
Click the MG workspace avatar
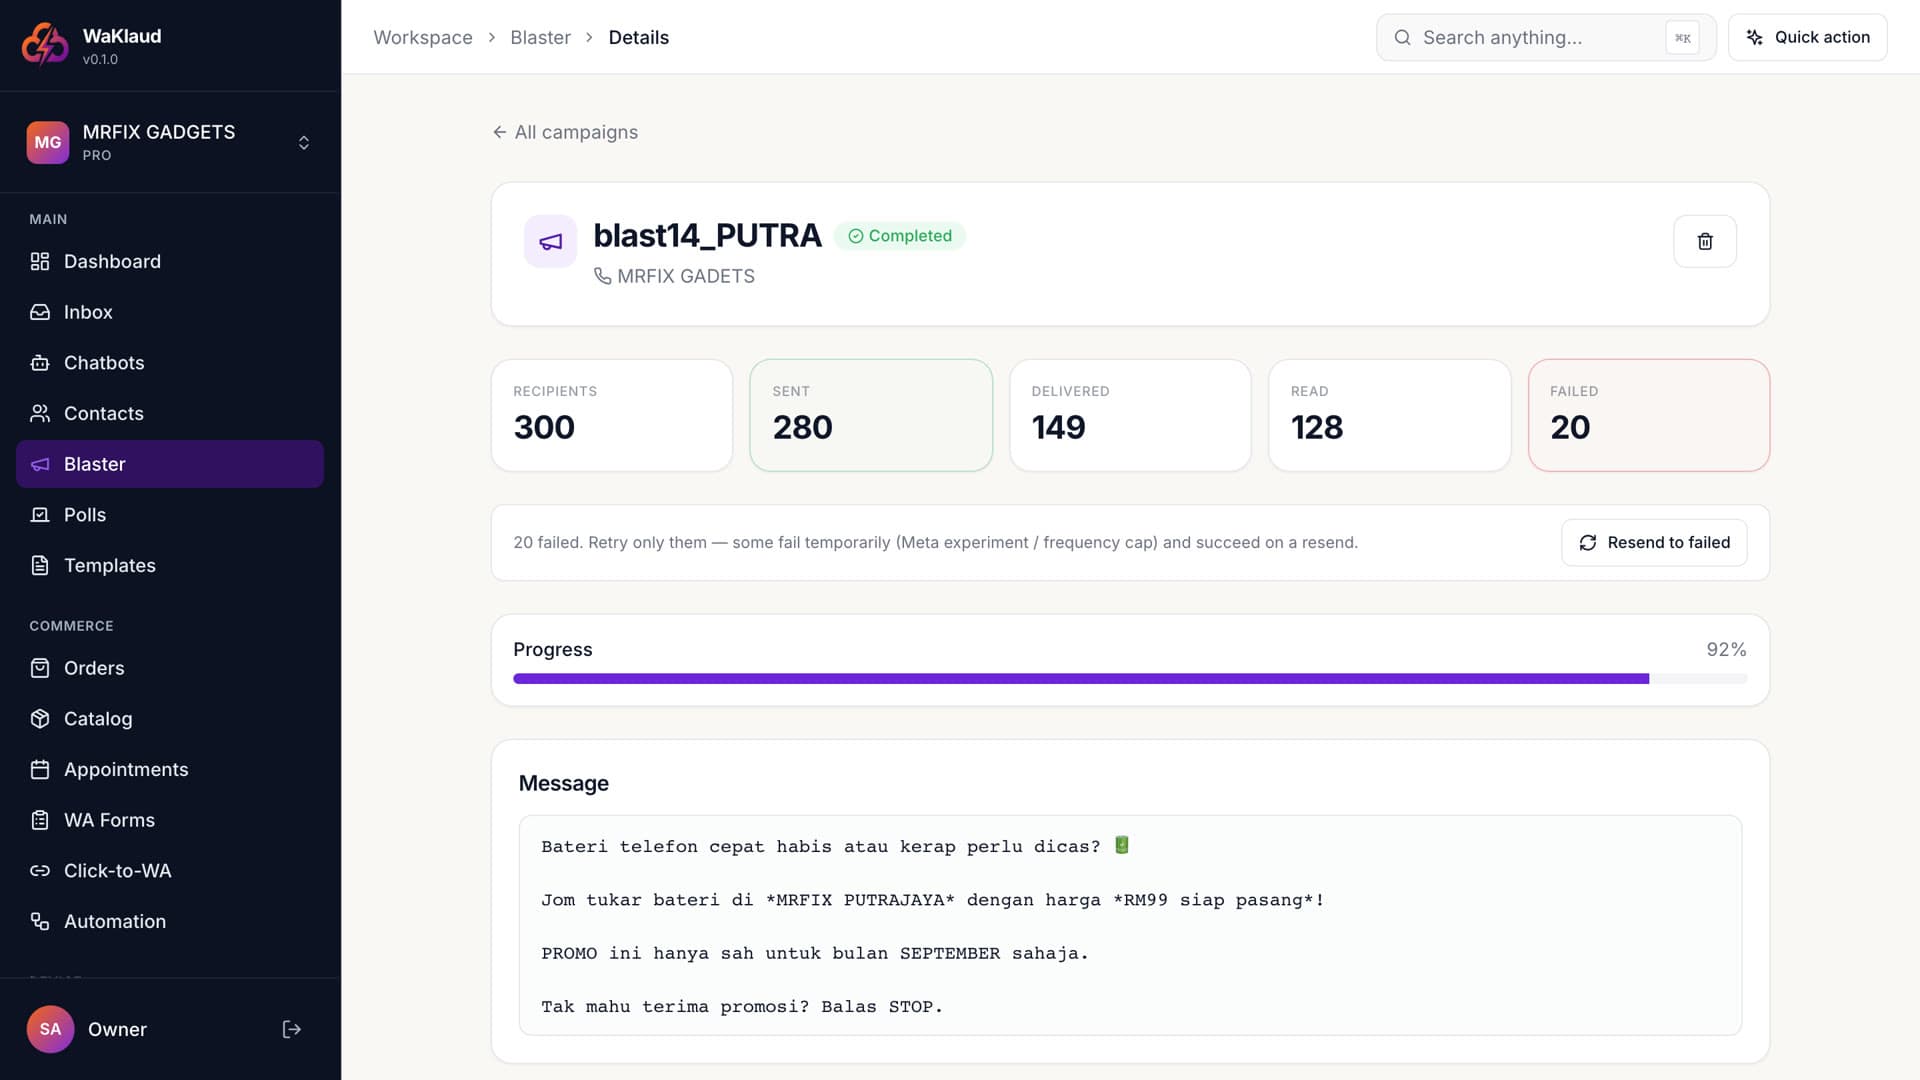click(48, 142)
